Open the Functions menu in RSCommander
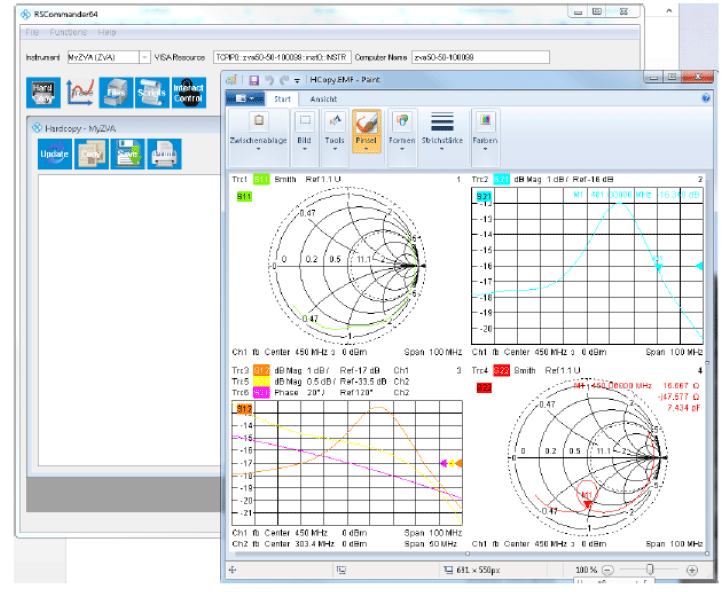This screenshot has width=728, height=592. coord(68,32)
